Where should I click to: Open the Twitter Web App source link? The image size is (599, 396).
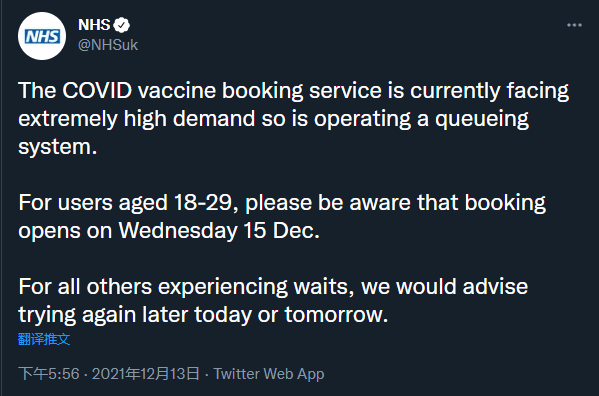[269, 373]
